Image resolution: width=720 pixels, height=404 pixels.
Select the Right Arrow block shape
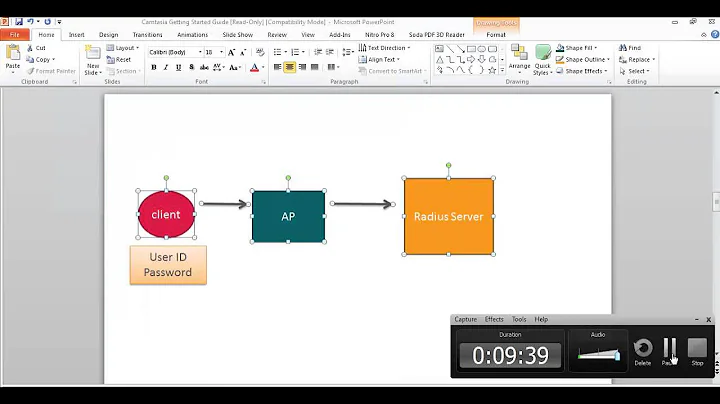coord(471,60)
